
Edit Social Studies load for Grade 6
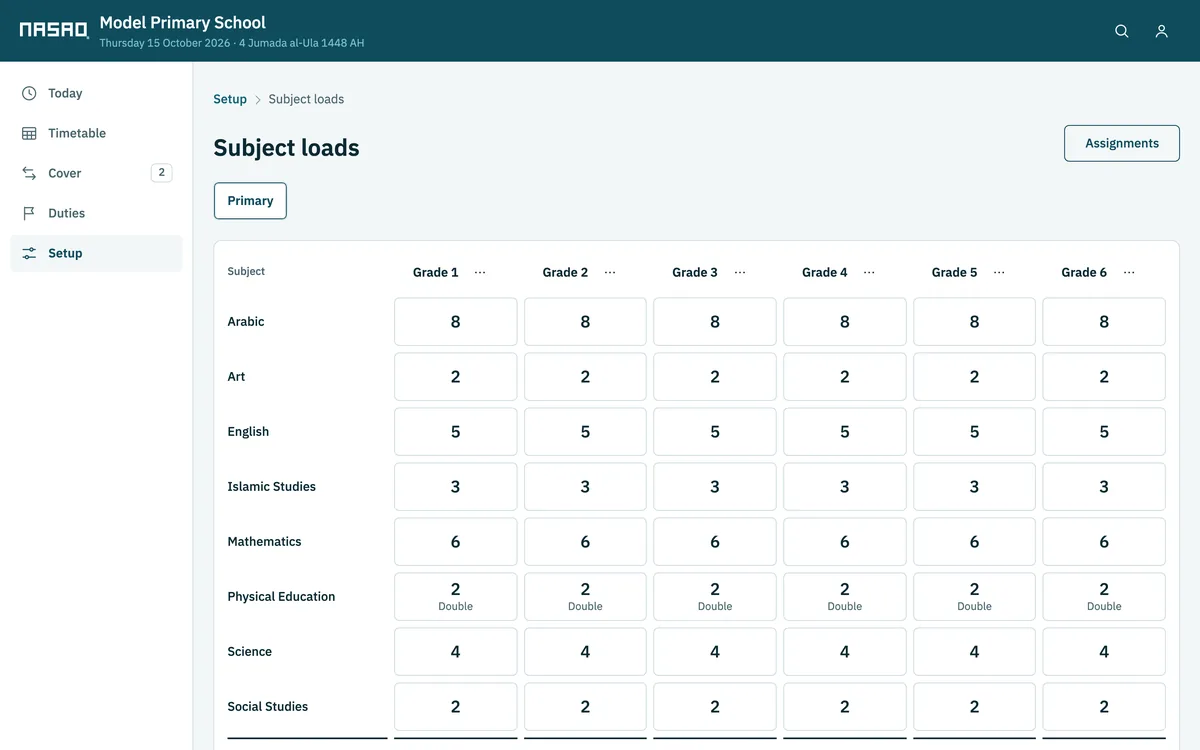[1104, 707]
